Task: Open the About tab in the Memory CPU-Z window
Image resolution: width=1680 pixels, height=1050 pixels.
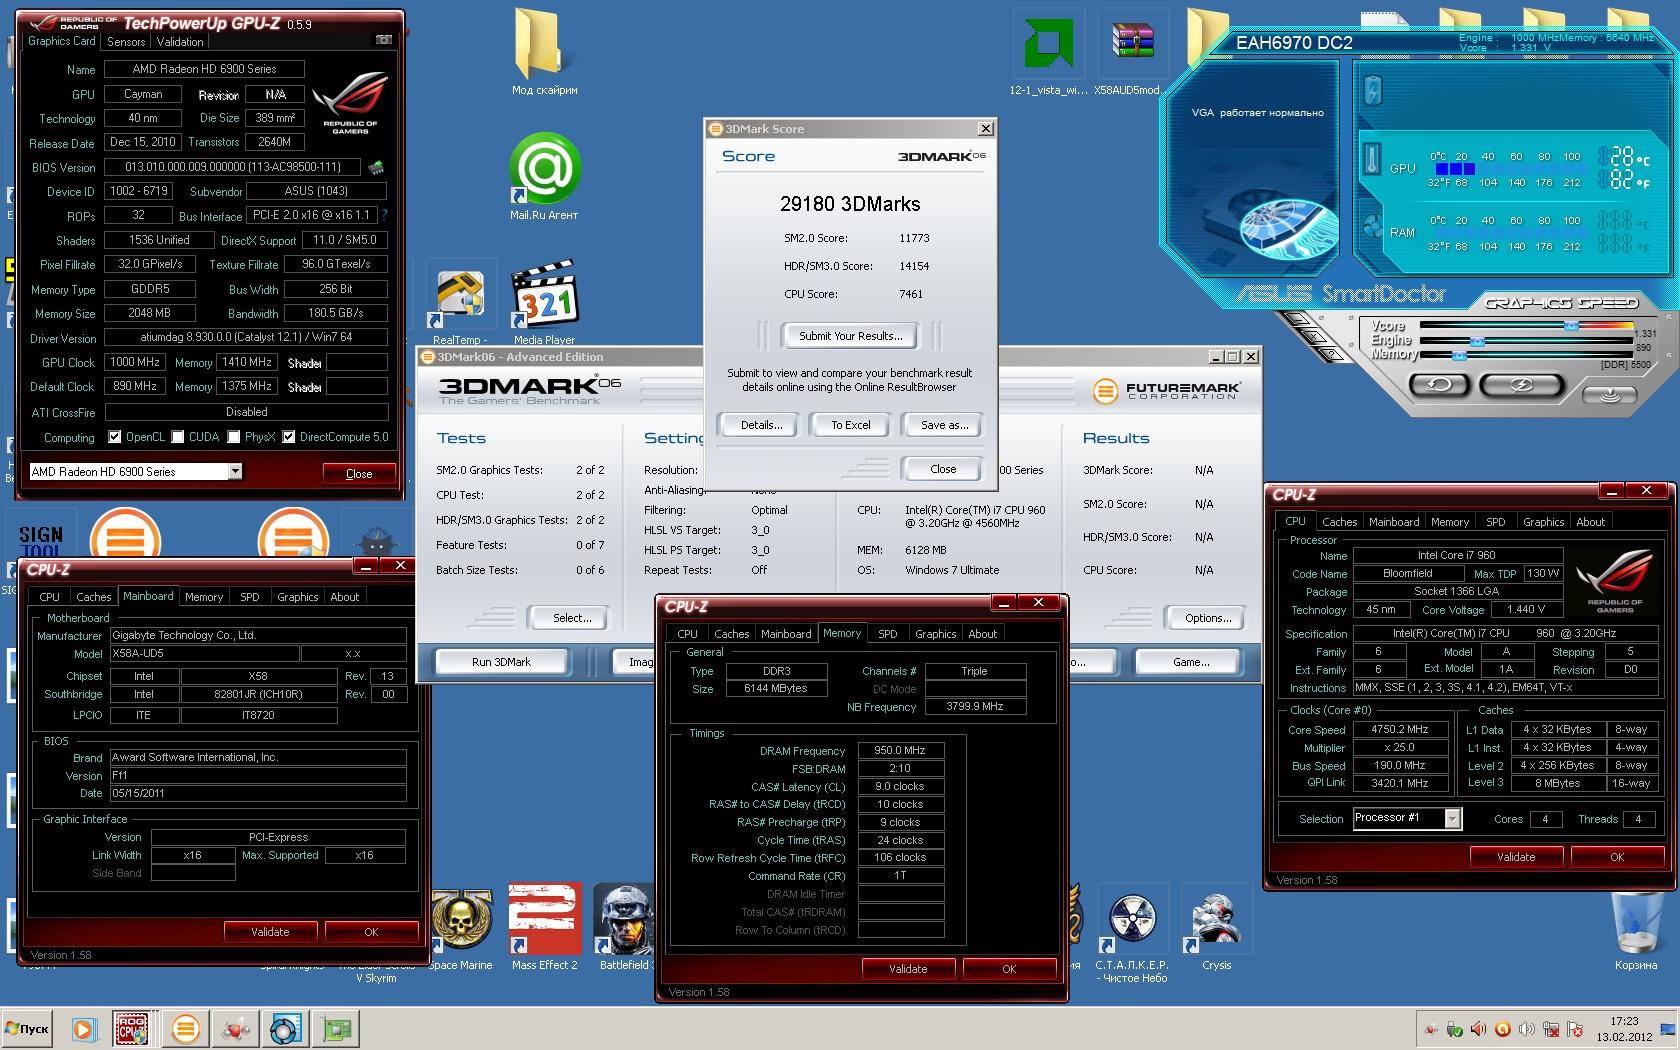Action: click(x=983, y=634)
